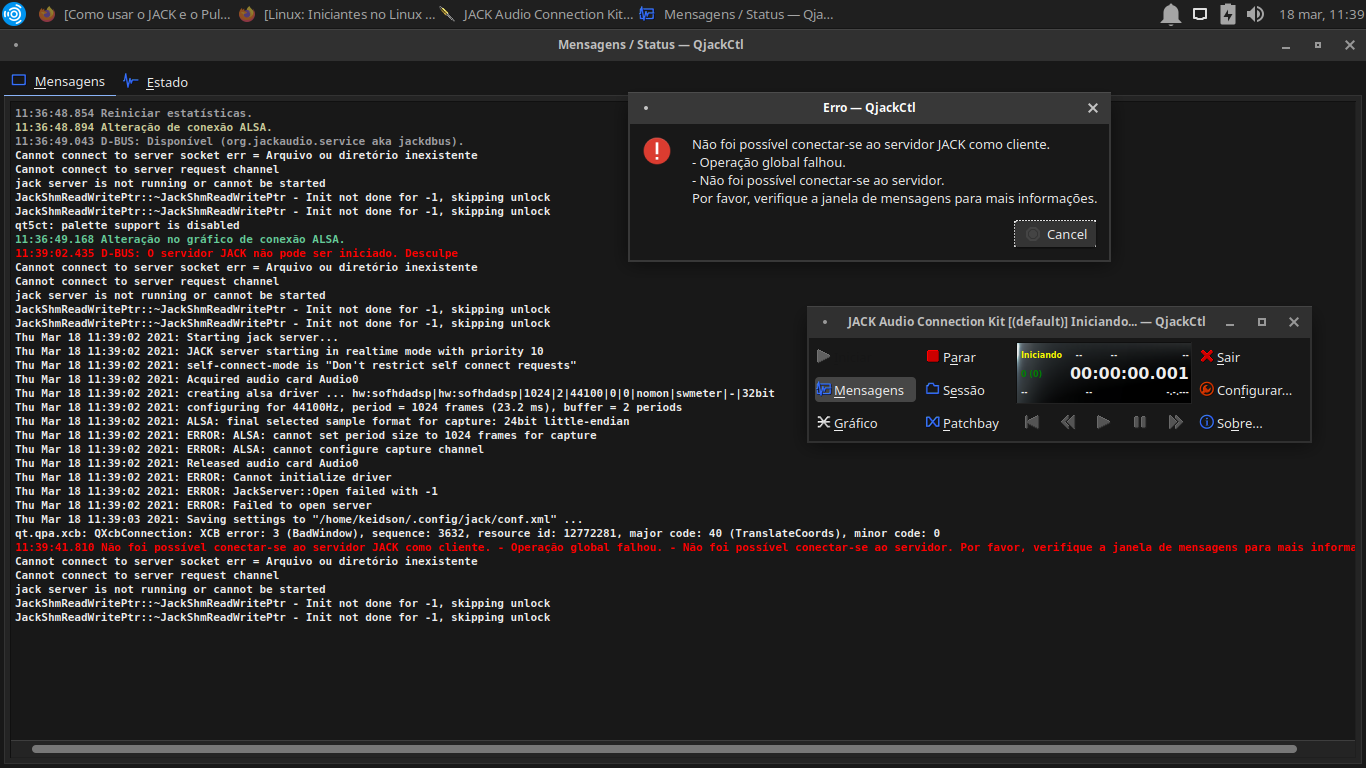This screenshot has height=768, width=1366.
Task: Switch to JACK Audio Connection Kit taskbar entry
Action: click(x=536, y=14)
